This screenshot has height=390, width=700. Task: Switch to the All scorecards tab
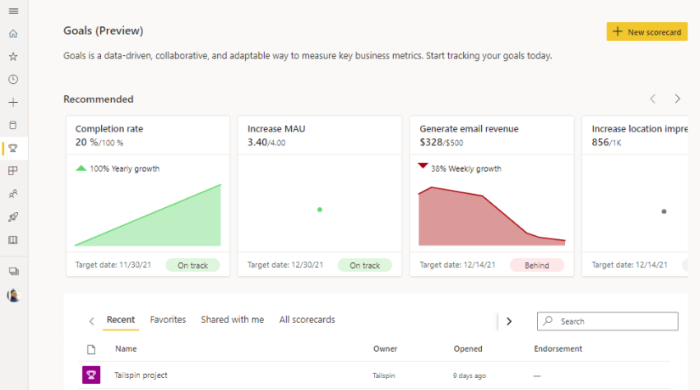pos(307,319)
